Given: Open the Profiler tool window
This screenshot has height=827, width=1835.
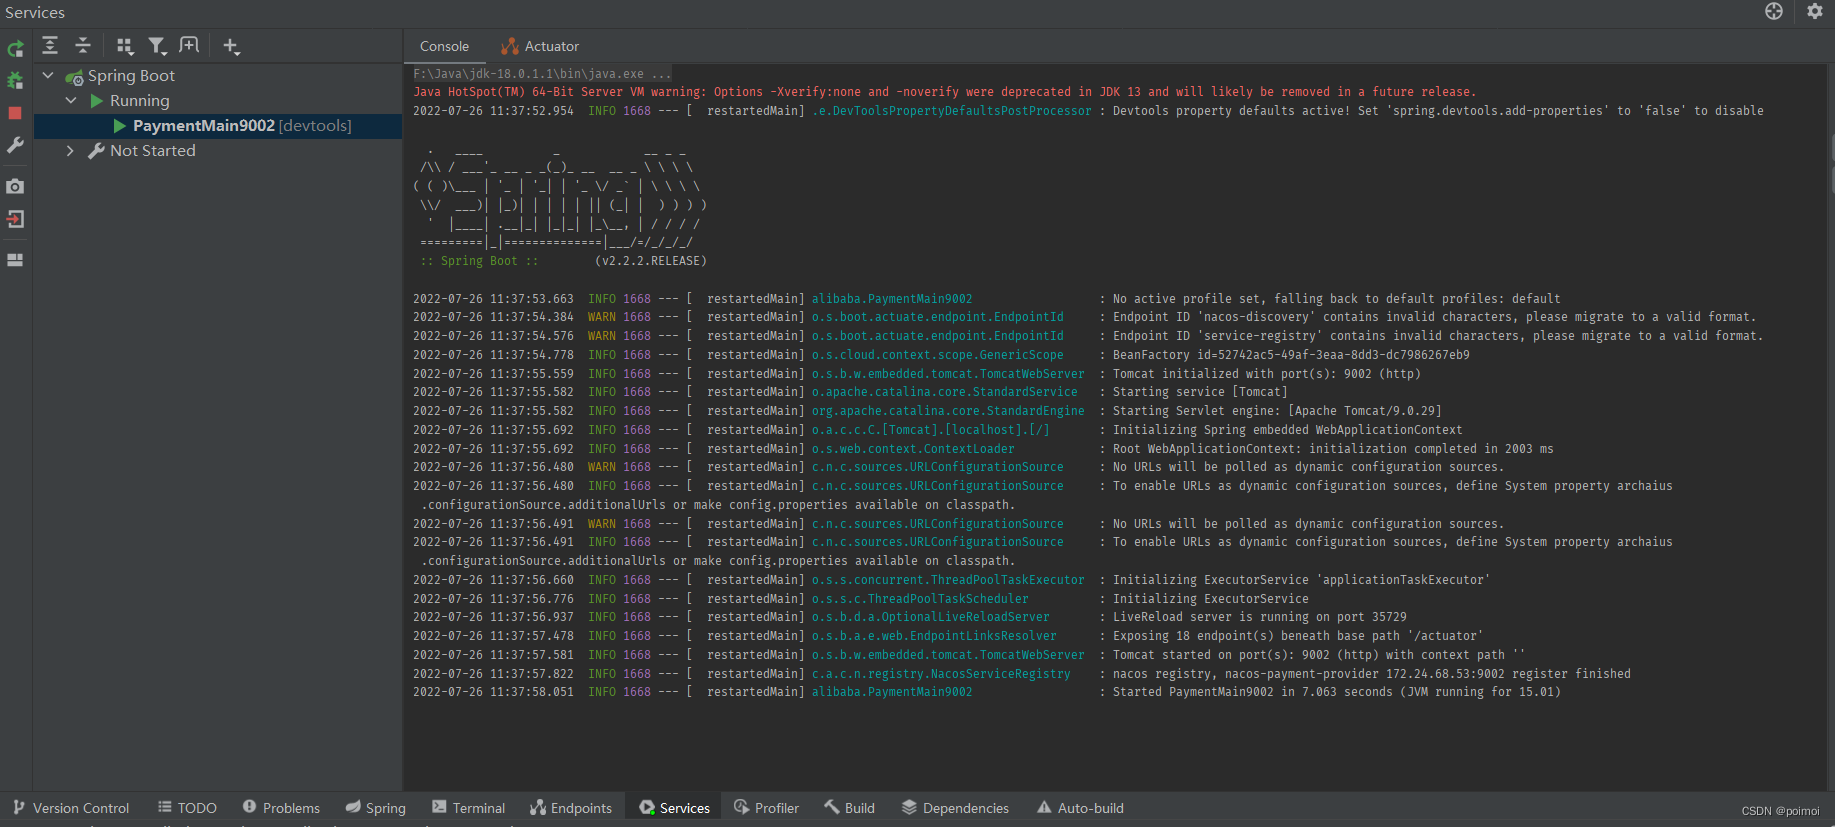Looking at the screenshot, I should click(x=767, y=808).
